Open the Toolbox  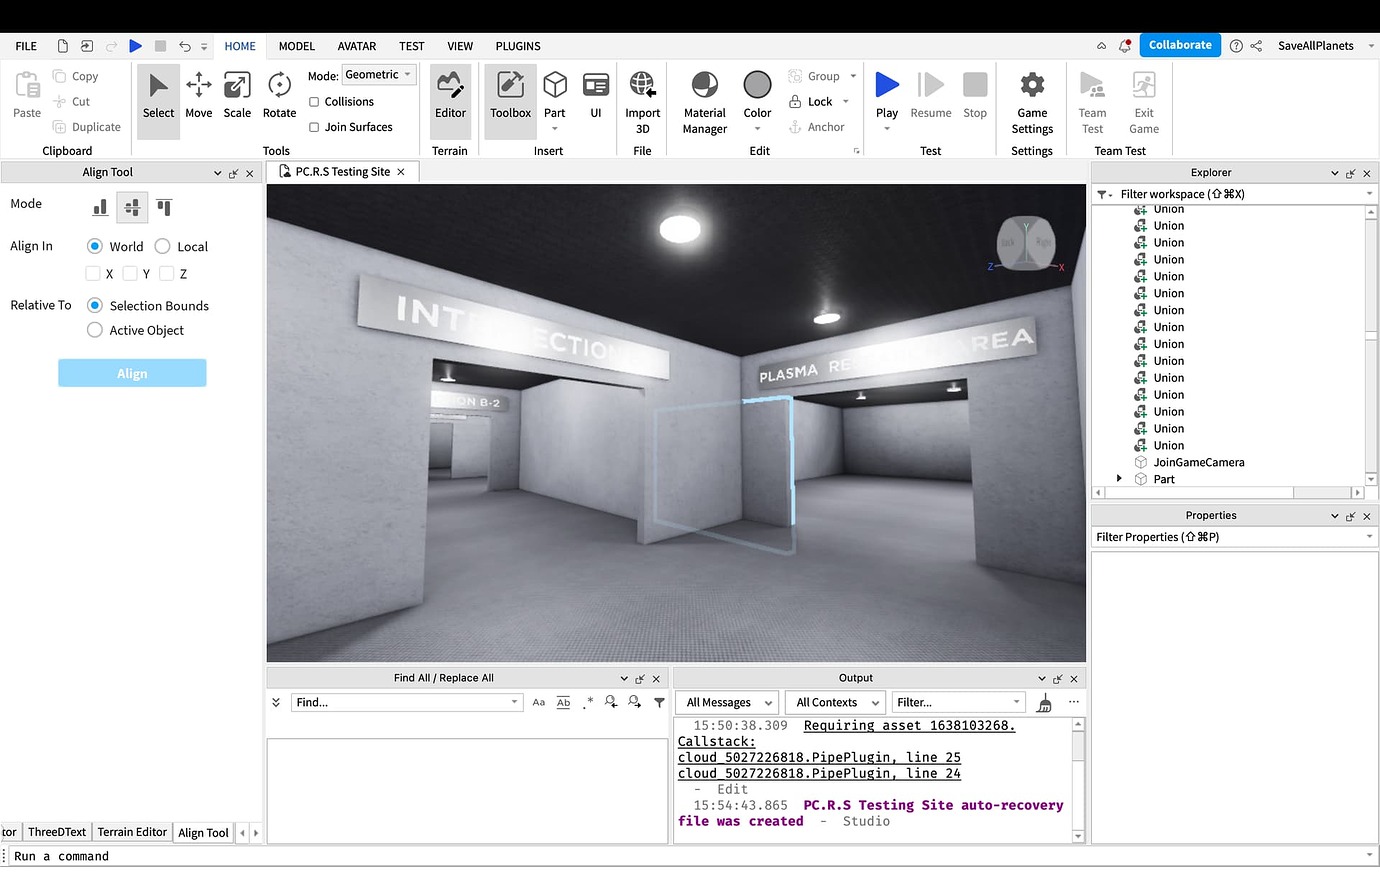tap(510, 95)
